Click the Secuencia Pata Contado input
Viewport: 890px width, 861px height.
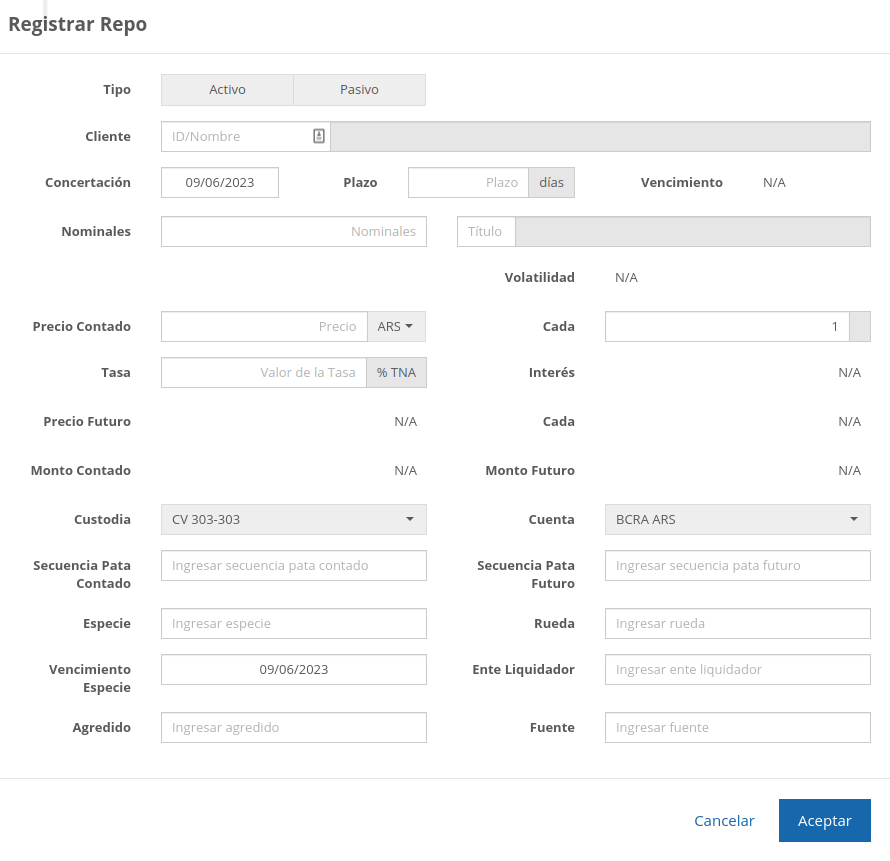coord(293,565)
